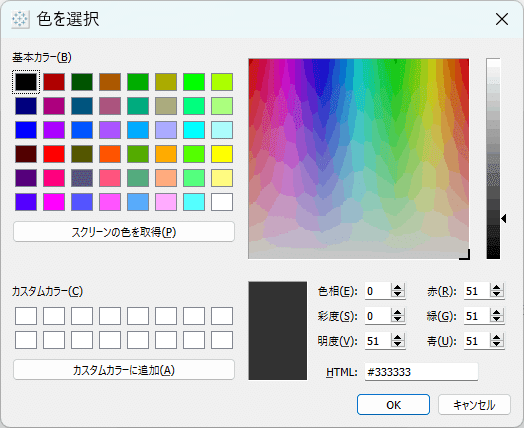Click the カスタムカラーに追加 button
This screenshot has height=428, width=524.
pos(124,370)
